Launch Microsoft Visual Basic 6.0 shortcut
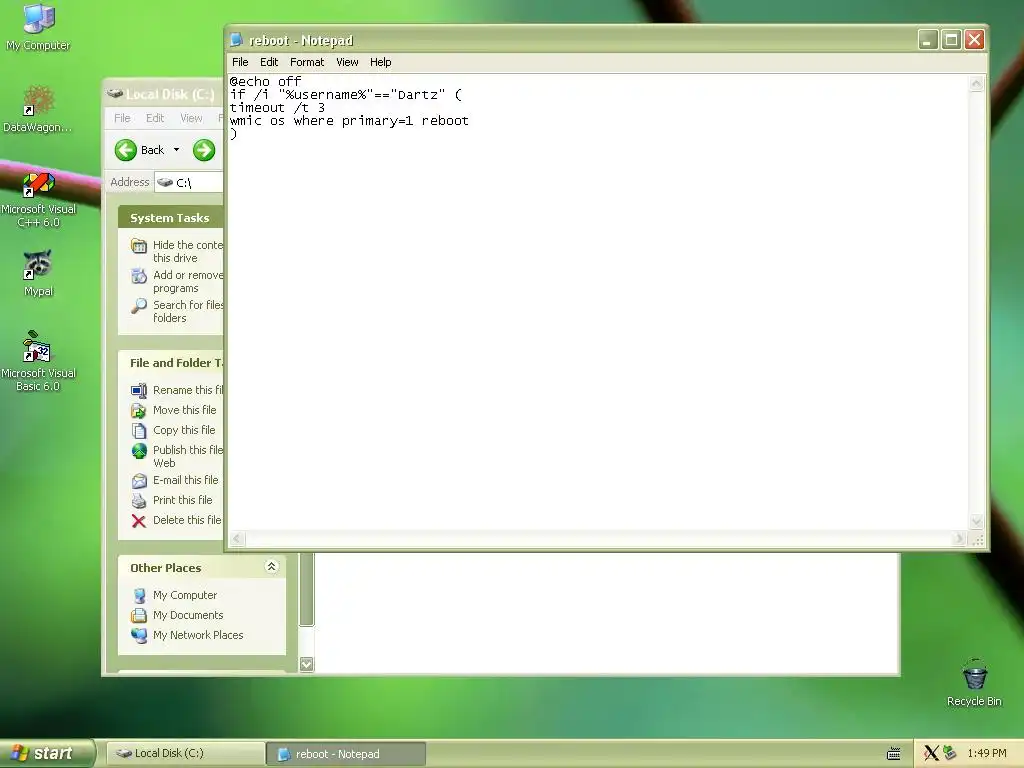 38,361
